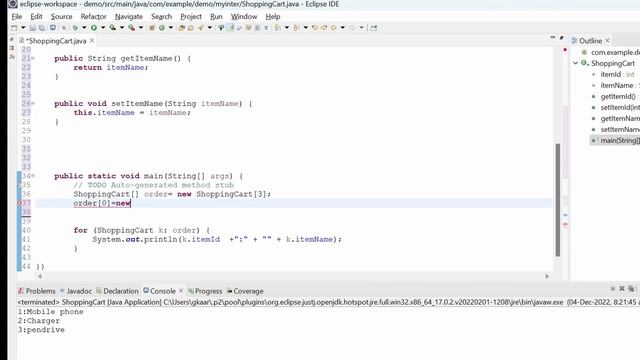Switch to the Progress tab
640x360 pixels.
(205, 291)
